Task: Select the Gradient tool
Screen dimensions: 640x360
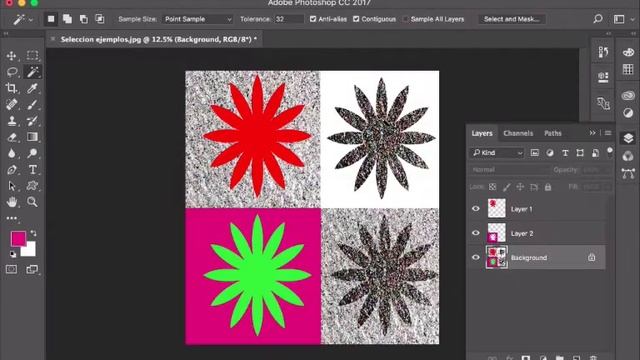Action: tap(32, 137)
